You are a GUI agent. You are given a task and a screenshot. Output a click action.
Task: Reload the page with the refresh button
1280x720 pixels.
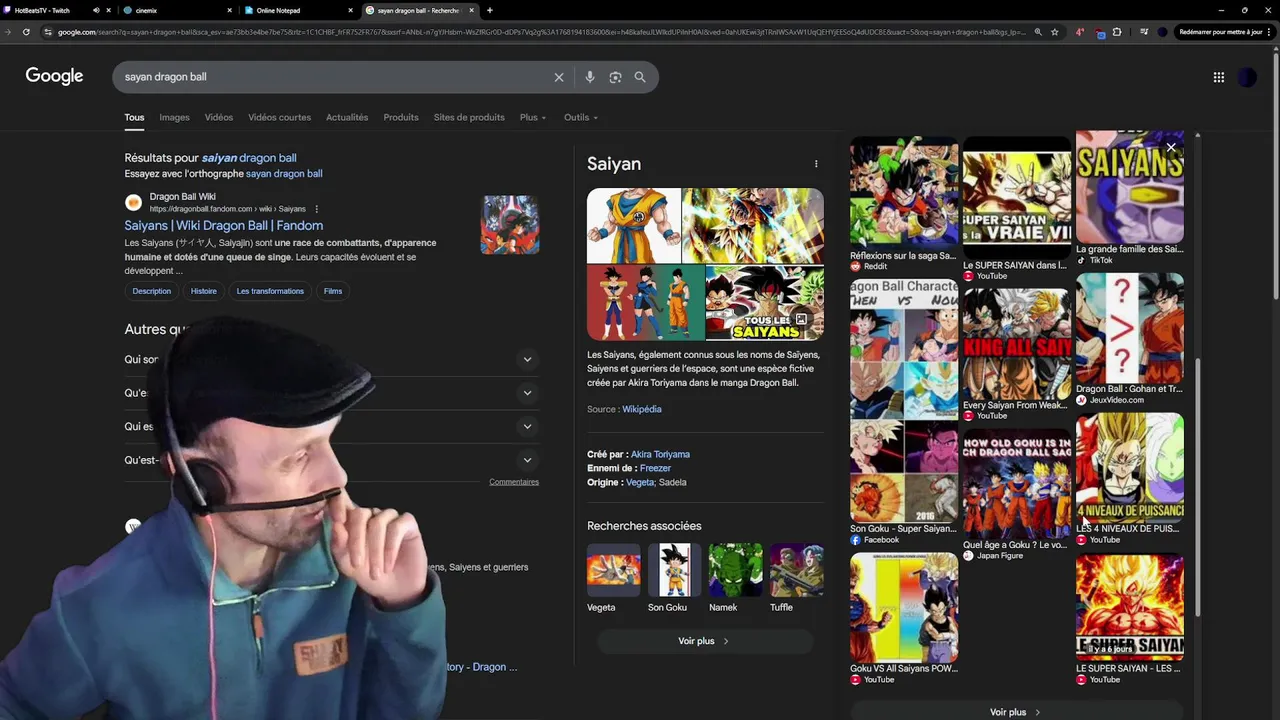(26, 32)
